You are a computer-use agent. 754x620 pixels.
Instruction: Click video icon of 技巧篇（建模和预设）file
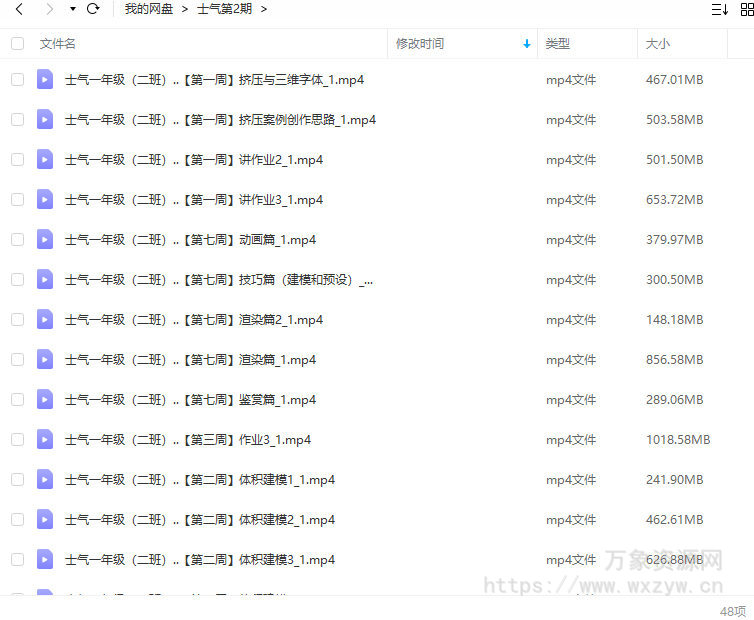click(x=45, y=279)
